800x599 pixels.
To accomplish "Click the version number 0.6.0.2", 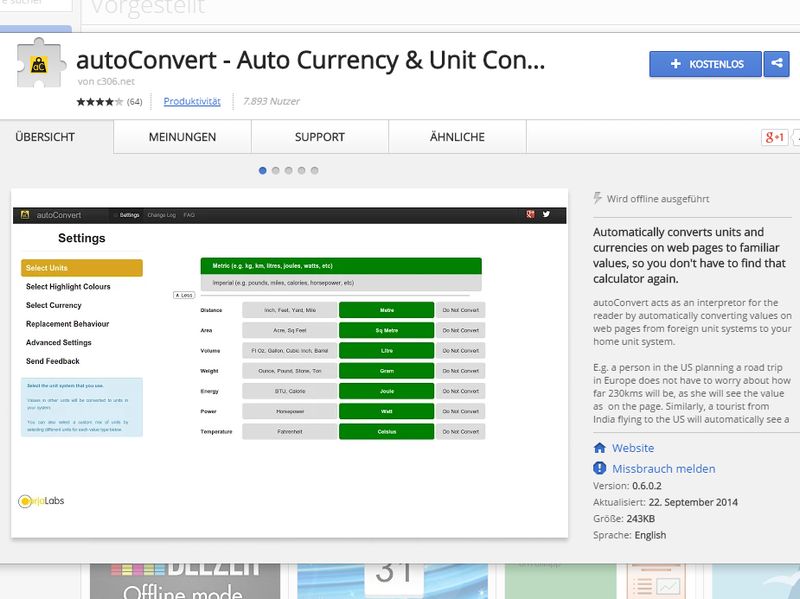I will 647,486.
